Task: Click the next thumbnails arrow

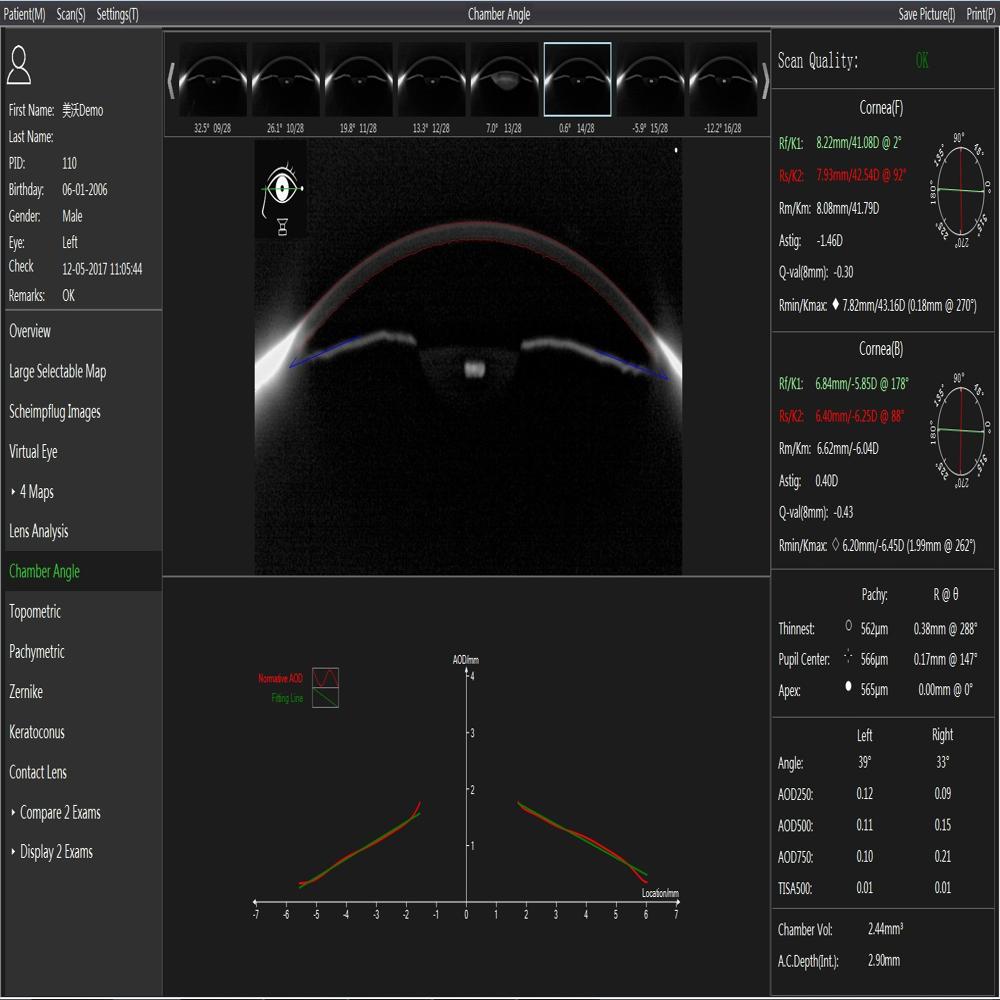Action: coord(765,80)
